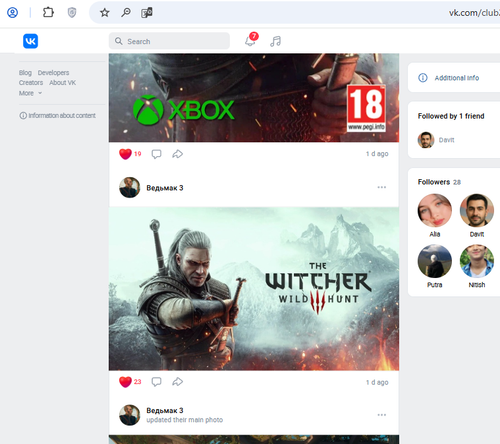
Task: Open options menu for Witcher image post
Action: click(382, 187)
